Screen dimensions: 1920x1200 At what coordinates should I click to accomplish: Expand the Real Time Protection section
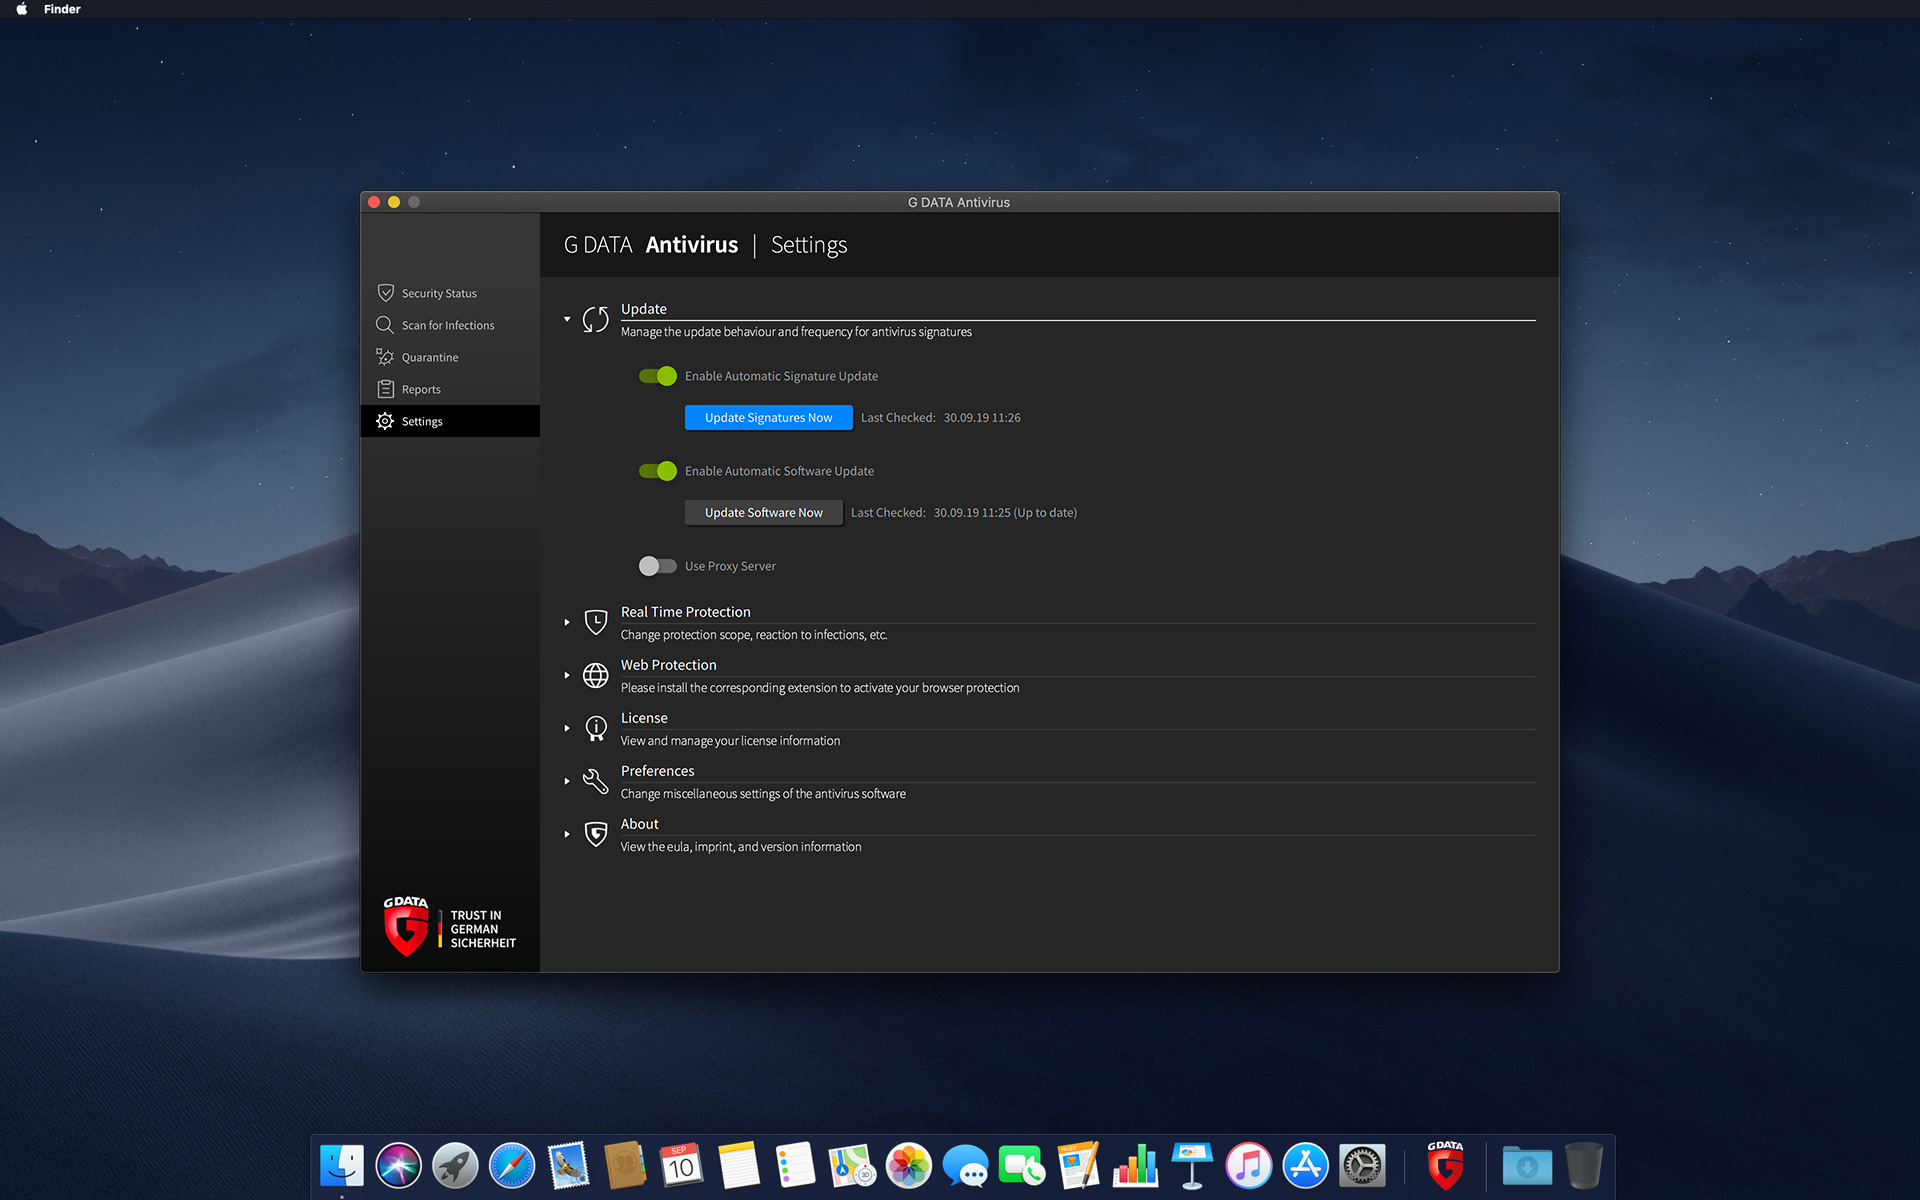point(567,622)
